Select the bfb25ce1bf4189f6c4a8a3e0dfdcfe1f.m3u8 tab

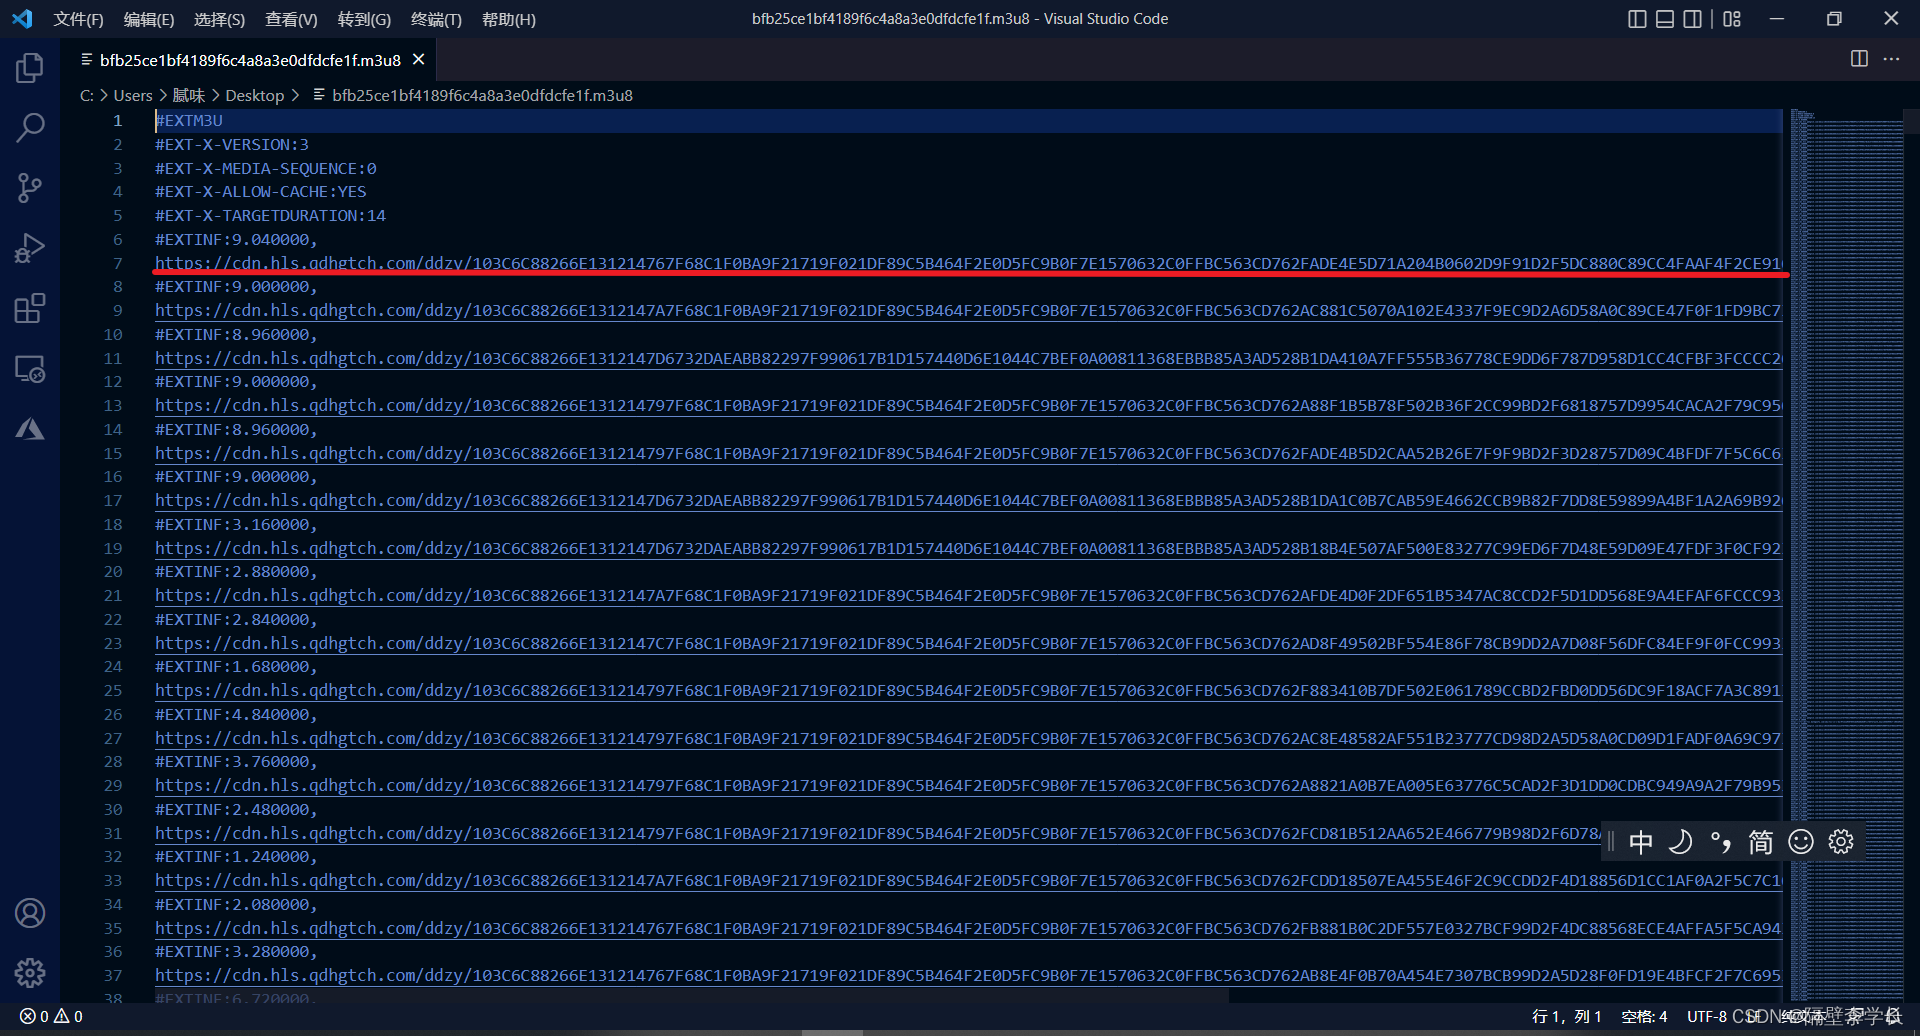[250, 60]
